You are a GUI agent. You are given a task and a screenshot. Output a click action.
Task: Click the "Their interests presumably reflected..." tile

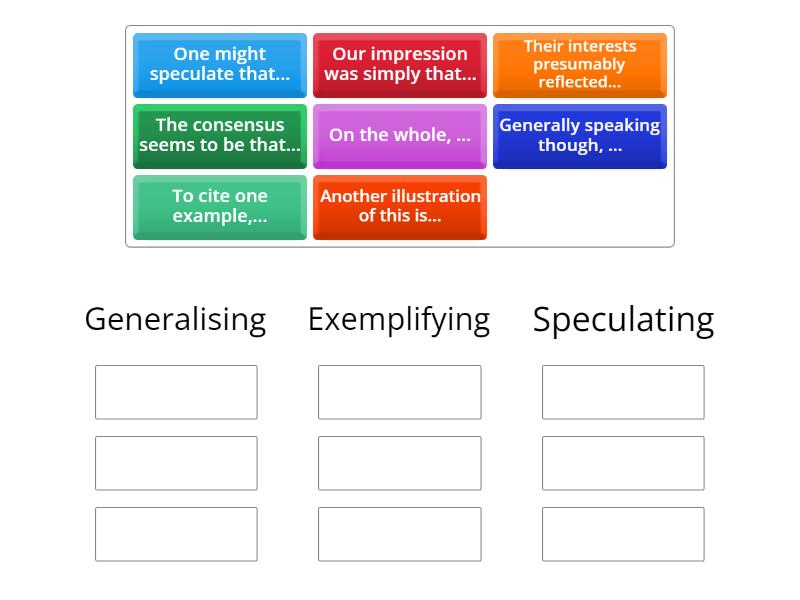[x=580, y=64]
